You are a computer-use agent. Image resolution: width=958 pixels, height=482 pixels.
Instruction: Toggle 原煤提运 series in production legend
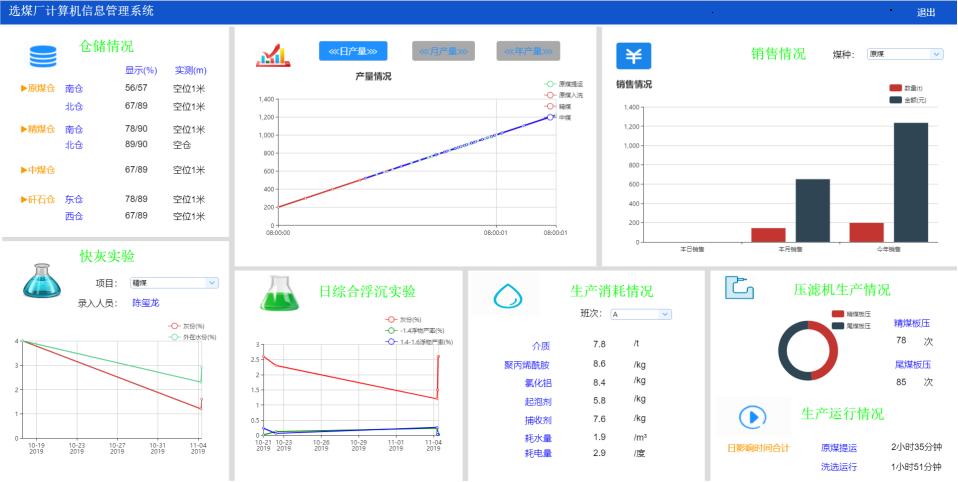coord(560,84)
